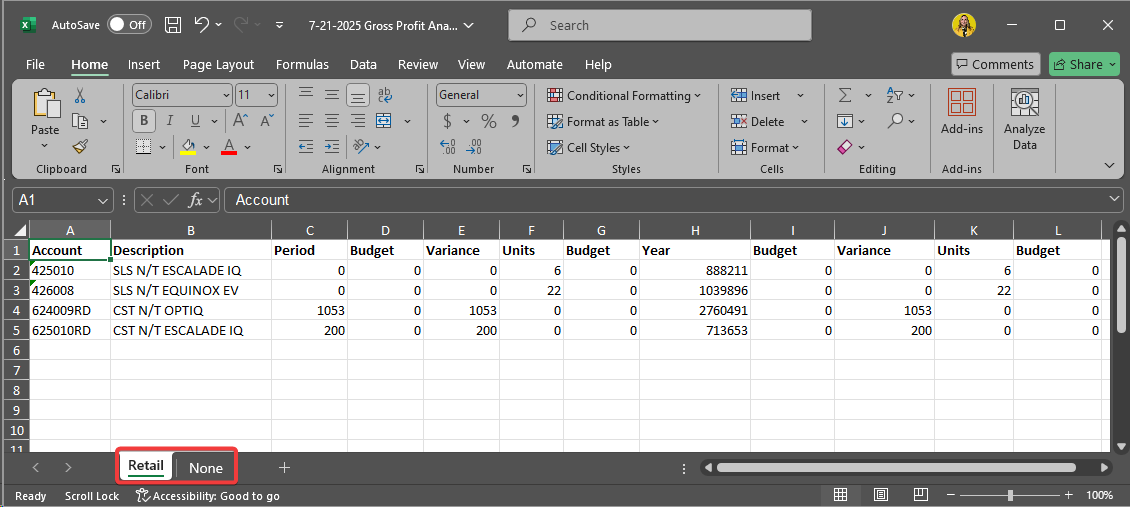This screenshot has width=1130, height=507.
Task: Click the Cut scissors icon
Action: [x=80, y=96]
